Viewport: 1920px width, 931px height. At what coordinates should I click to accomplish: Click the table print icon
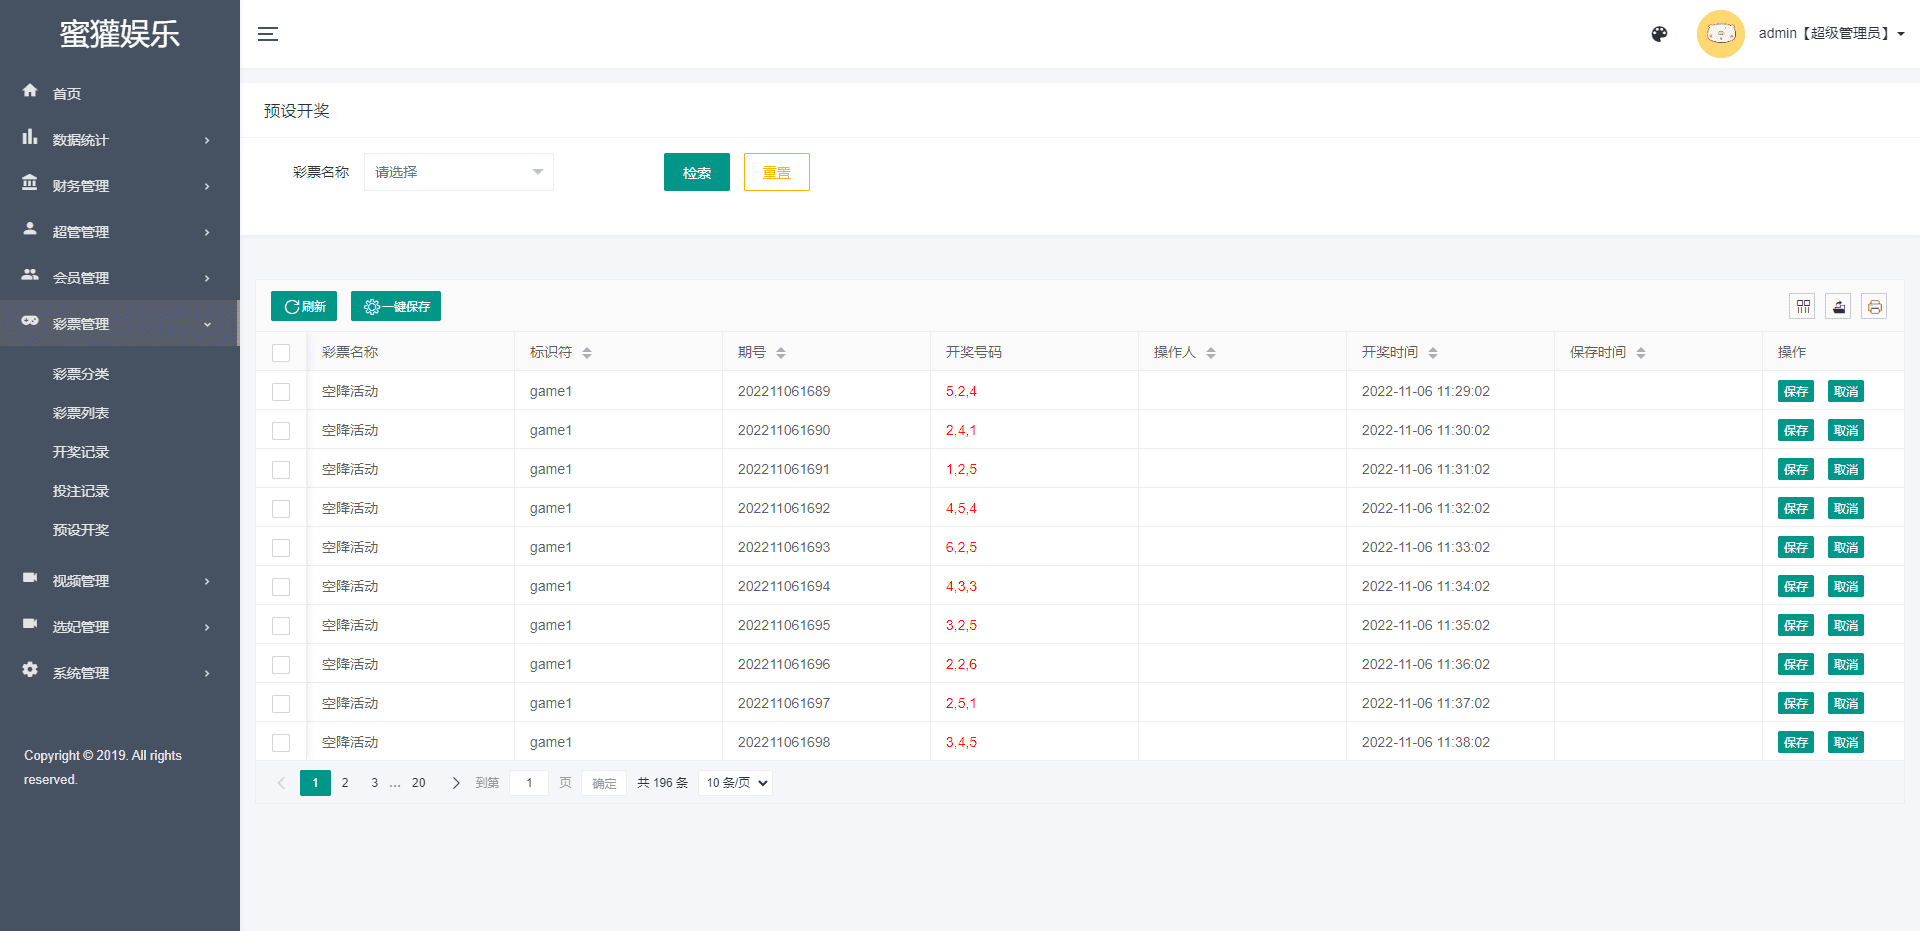tap(1874, 307)
